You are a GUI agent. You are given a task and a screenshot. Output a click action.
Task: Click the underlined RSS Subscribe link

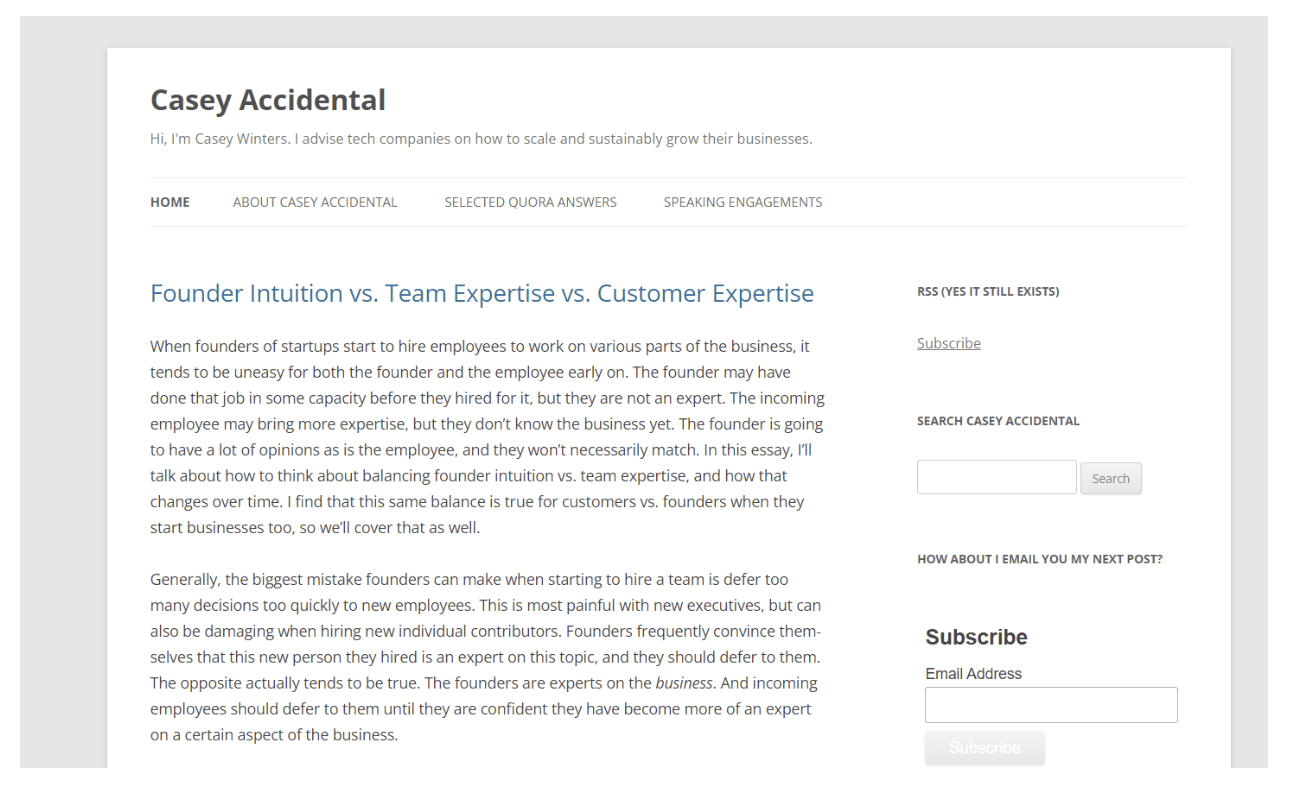948,343
